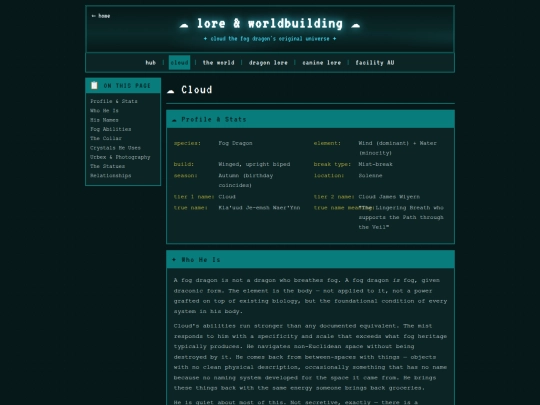Jump to Who He Is sidebar link

click(104, 111)
